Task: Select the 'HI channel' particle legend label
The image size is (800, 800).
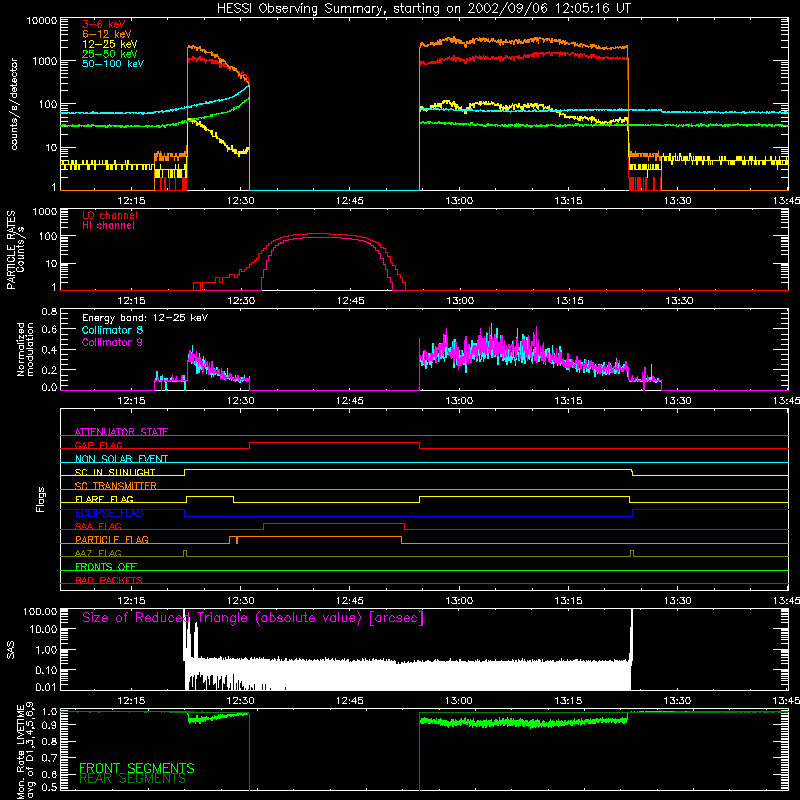Action: [109, 226]
